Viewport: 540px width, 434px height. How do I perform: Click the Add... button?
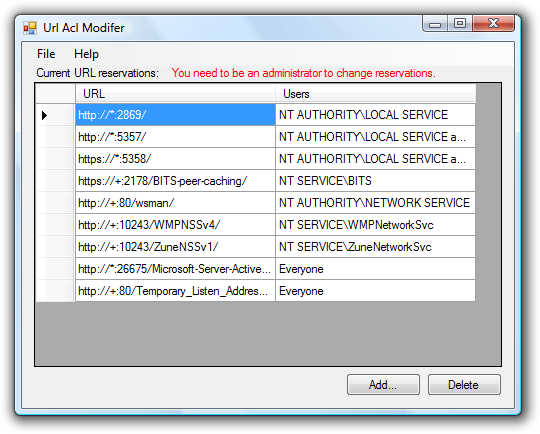383,384
